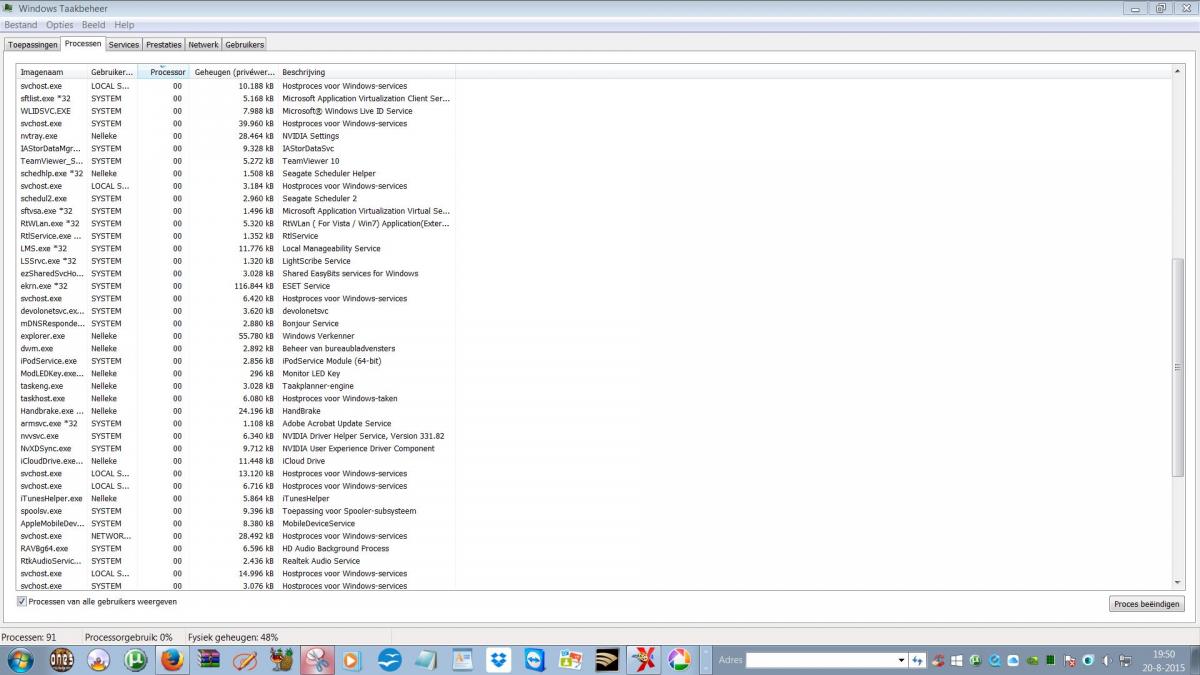Select the iTunesHelper.exe process row

tap(236, 498)
